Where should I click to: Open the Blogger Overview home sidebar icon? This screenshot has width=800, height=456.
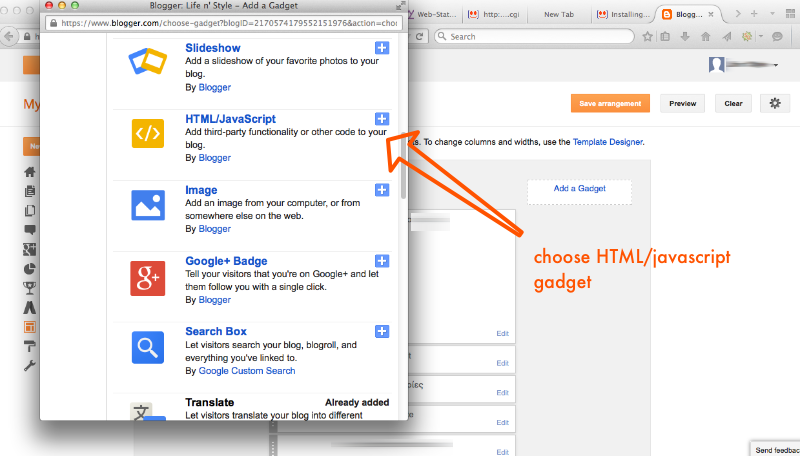[30, 172]
